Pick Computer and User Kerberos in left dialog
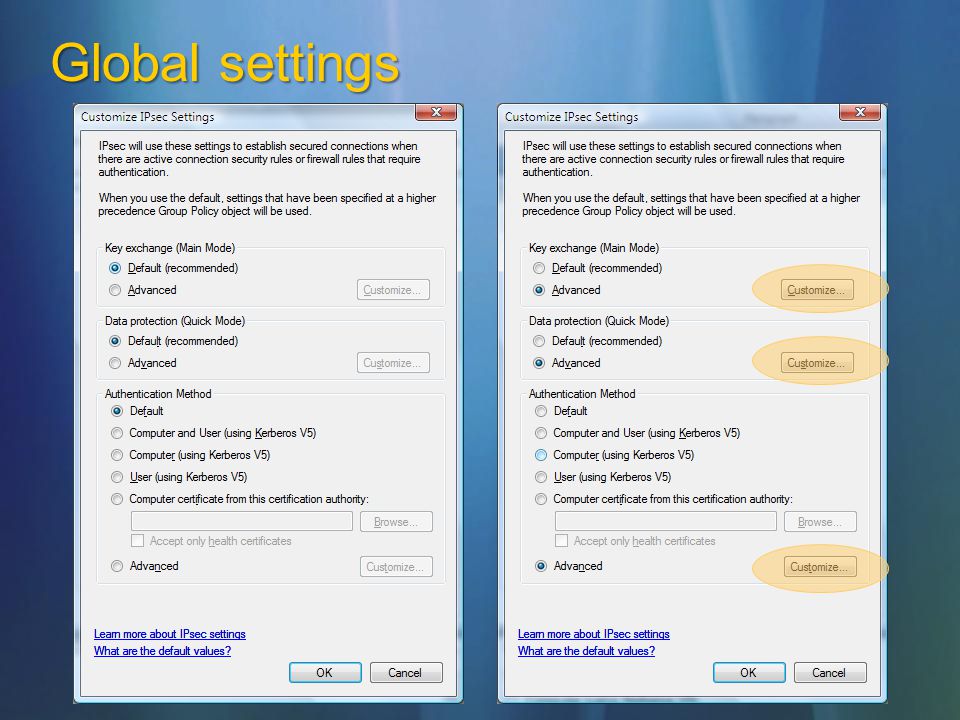The width and height of the screenshot is (960, 720). click(117, 433)
